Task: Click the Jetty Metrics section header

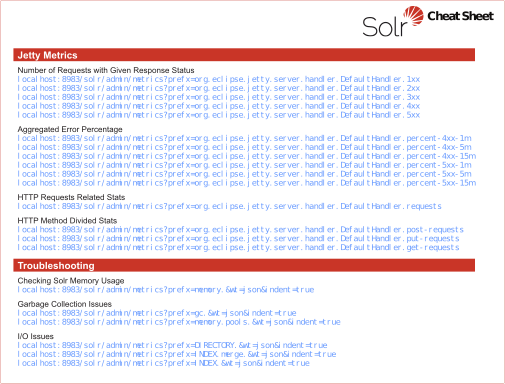Action: tap(244, 55)
